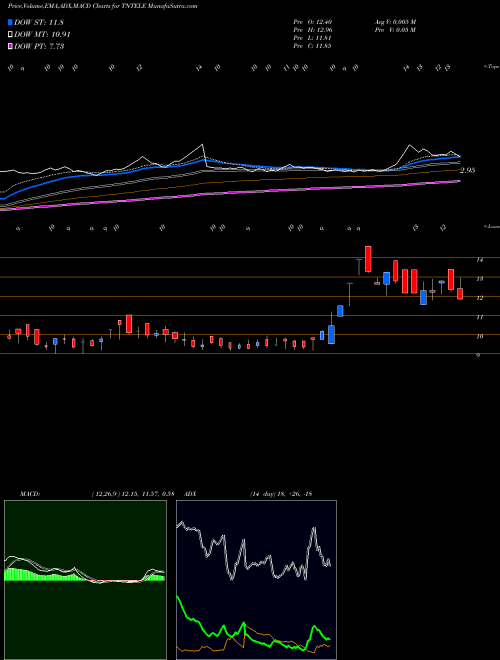Click the '<Lows' label at right edge
This screenshot has width=500, height=660.
(x=491, y=226)
